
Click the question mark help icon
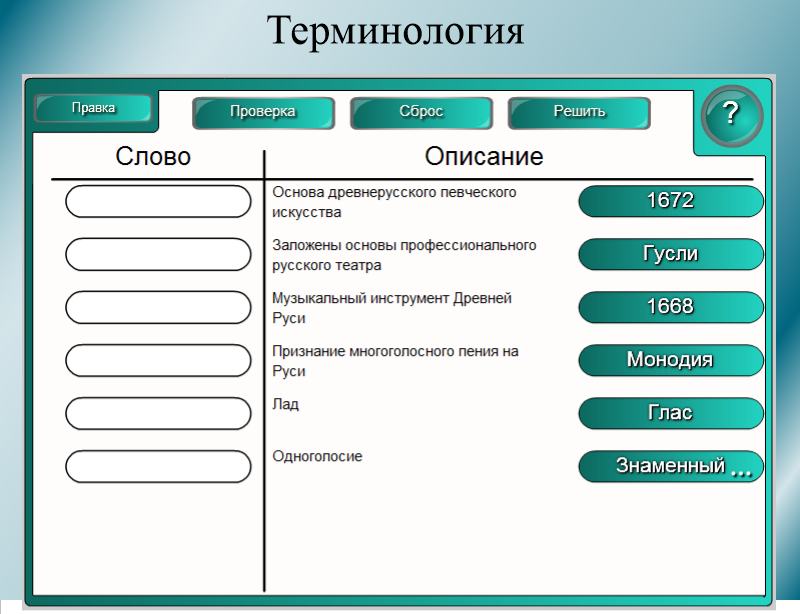pos(731,114)
